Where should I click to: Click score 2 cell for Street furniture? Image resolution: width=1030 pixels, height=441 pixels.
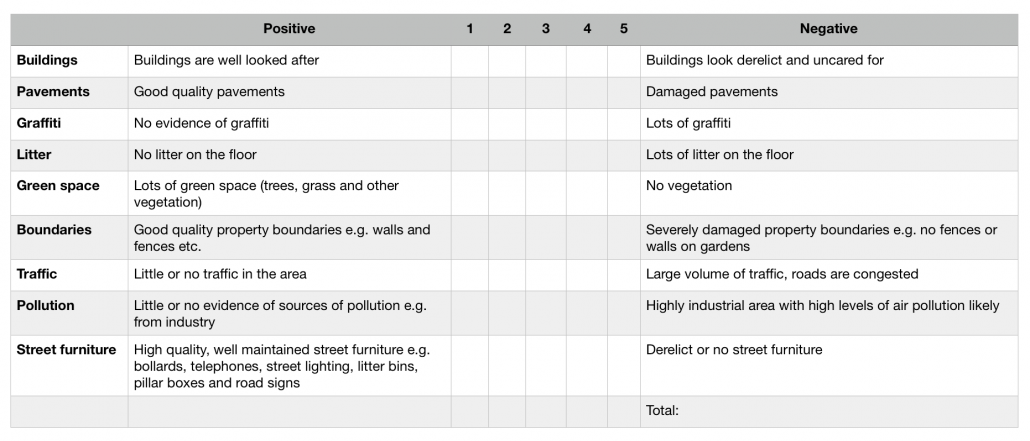coord(507,365)
